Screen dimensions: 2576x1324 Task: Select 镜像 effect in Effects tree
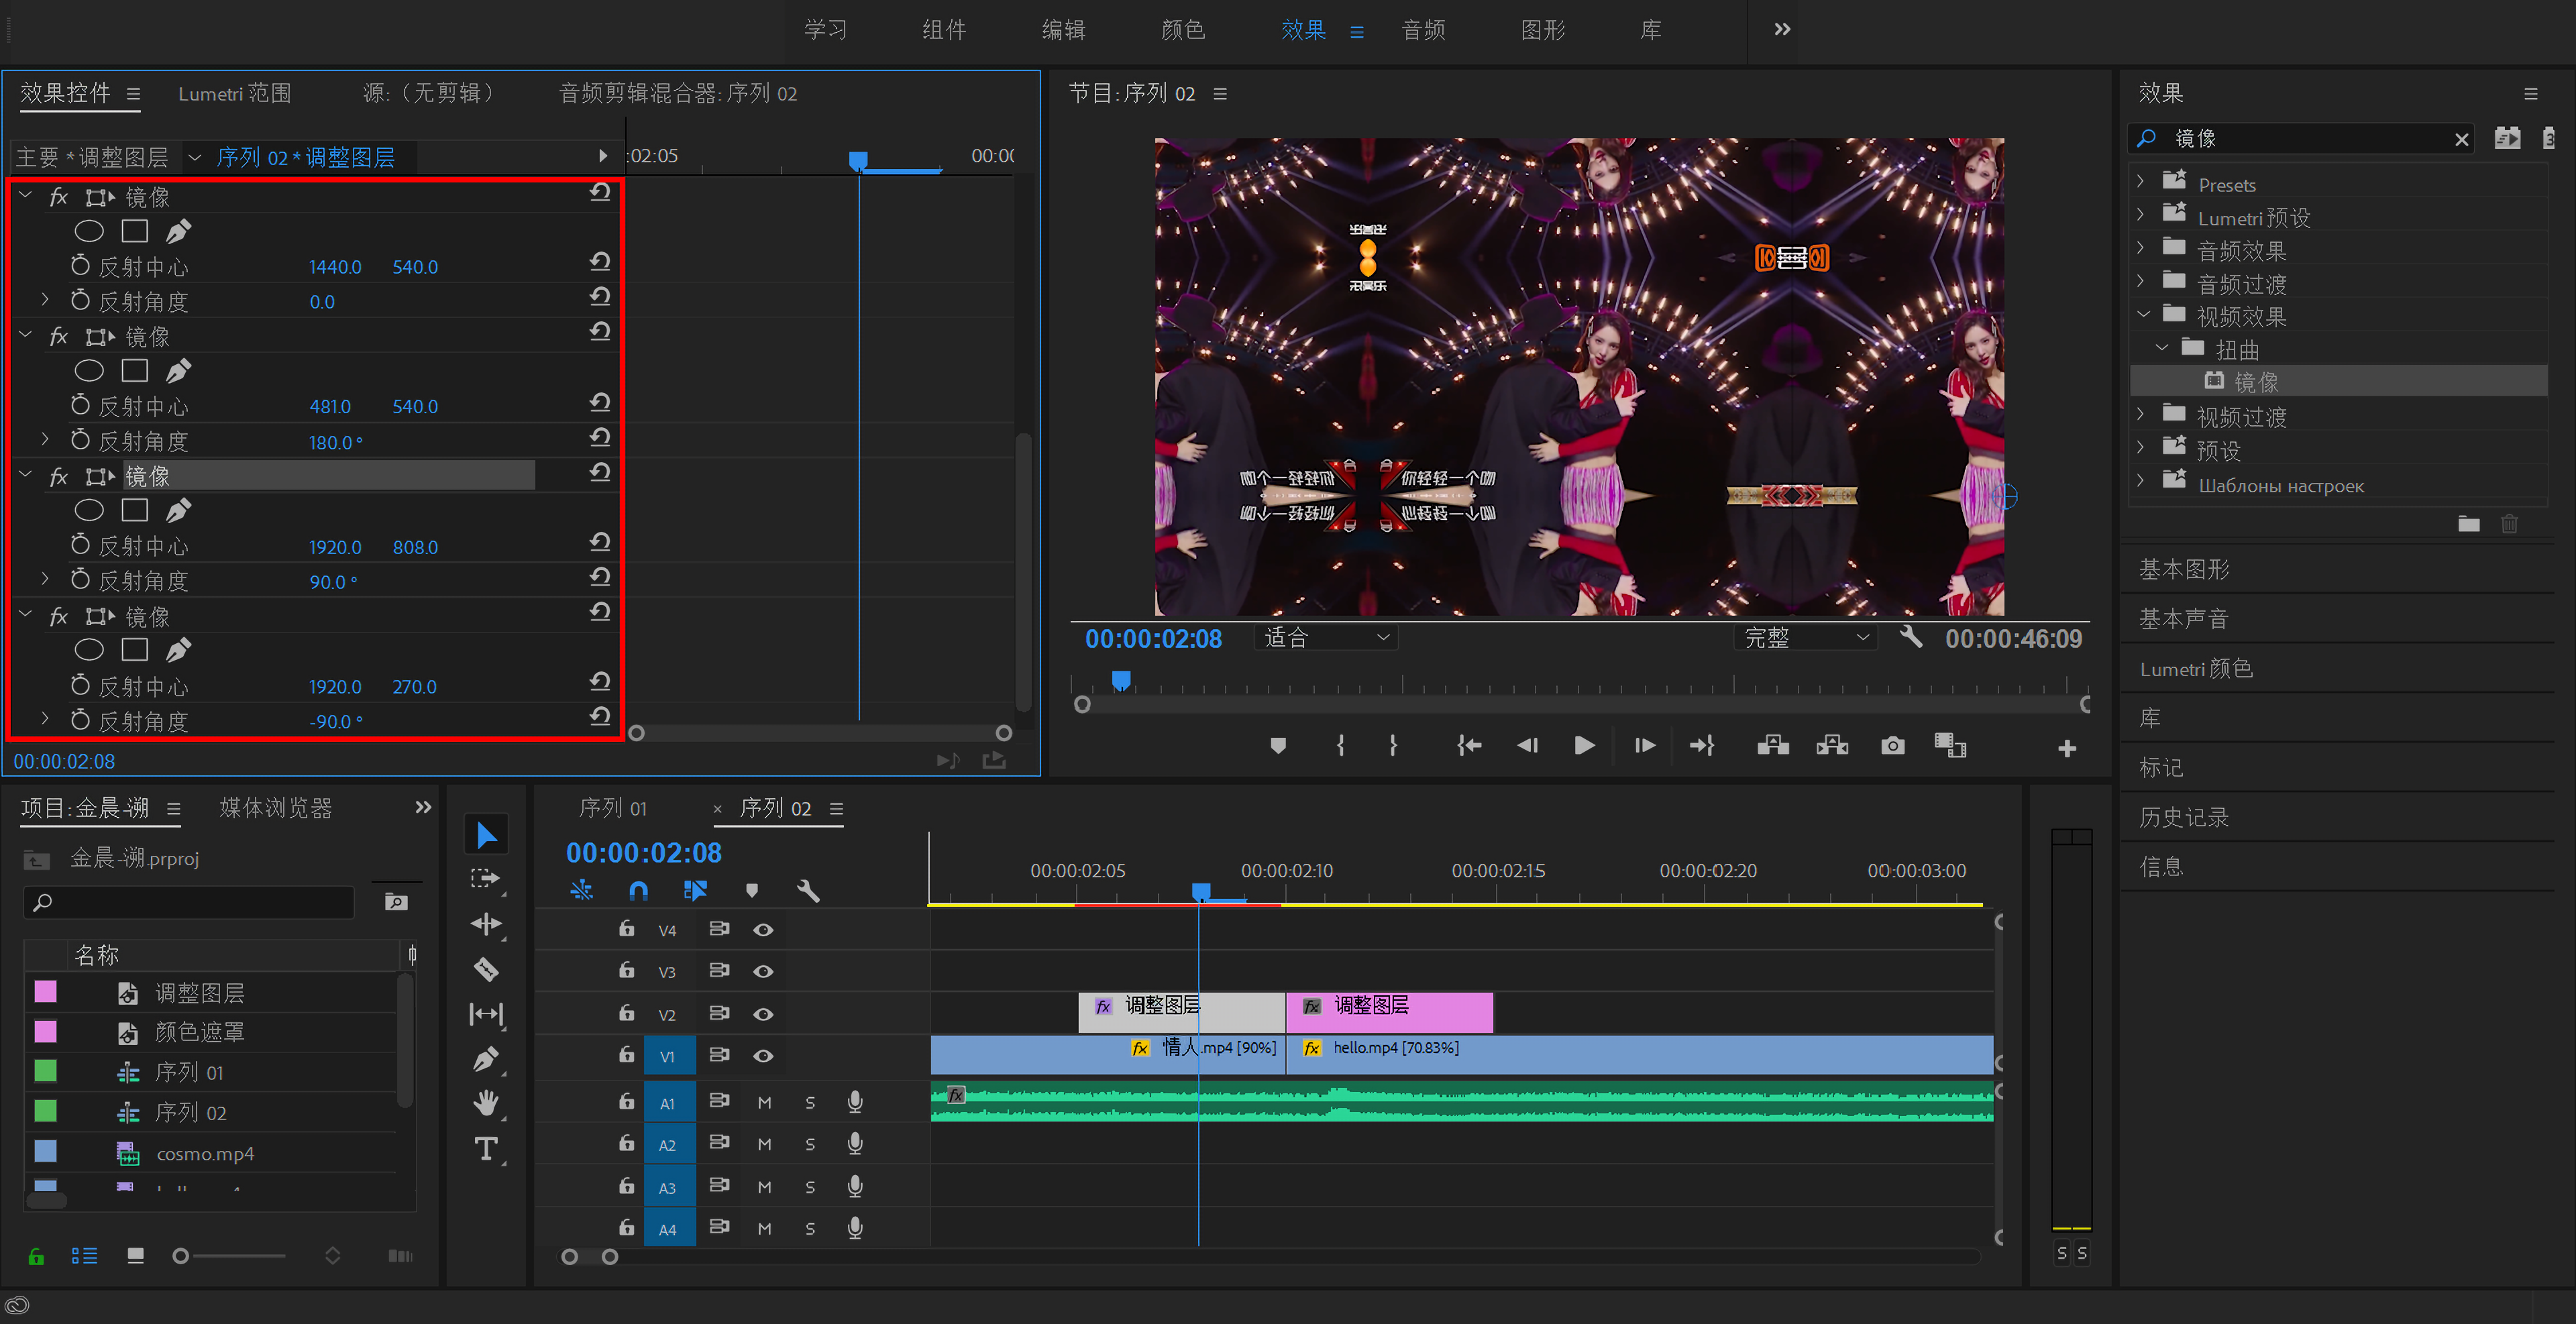pos(2255,382)
